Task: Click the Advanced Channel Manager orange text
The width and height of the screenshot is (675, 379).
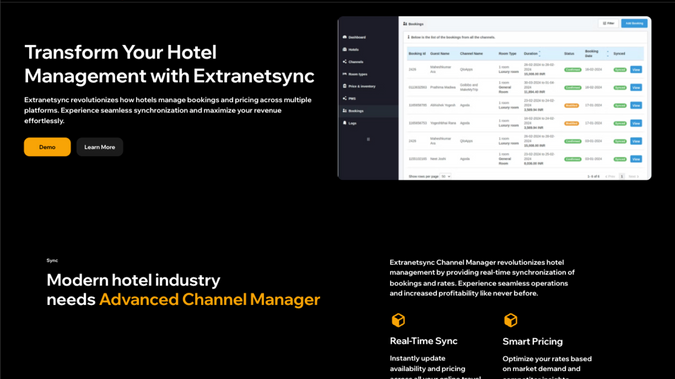Action: coord(209,299)
